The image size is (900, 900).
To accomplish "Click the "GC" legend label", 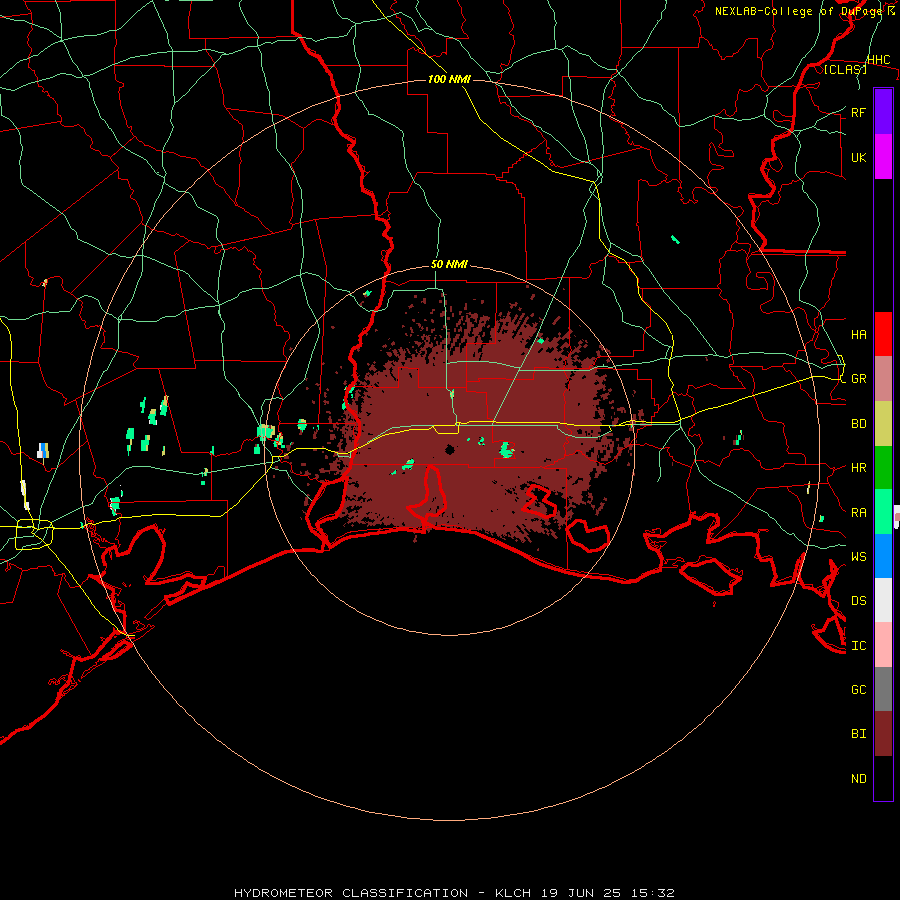I will pyautogui.click(x=859, y=690).
